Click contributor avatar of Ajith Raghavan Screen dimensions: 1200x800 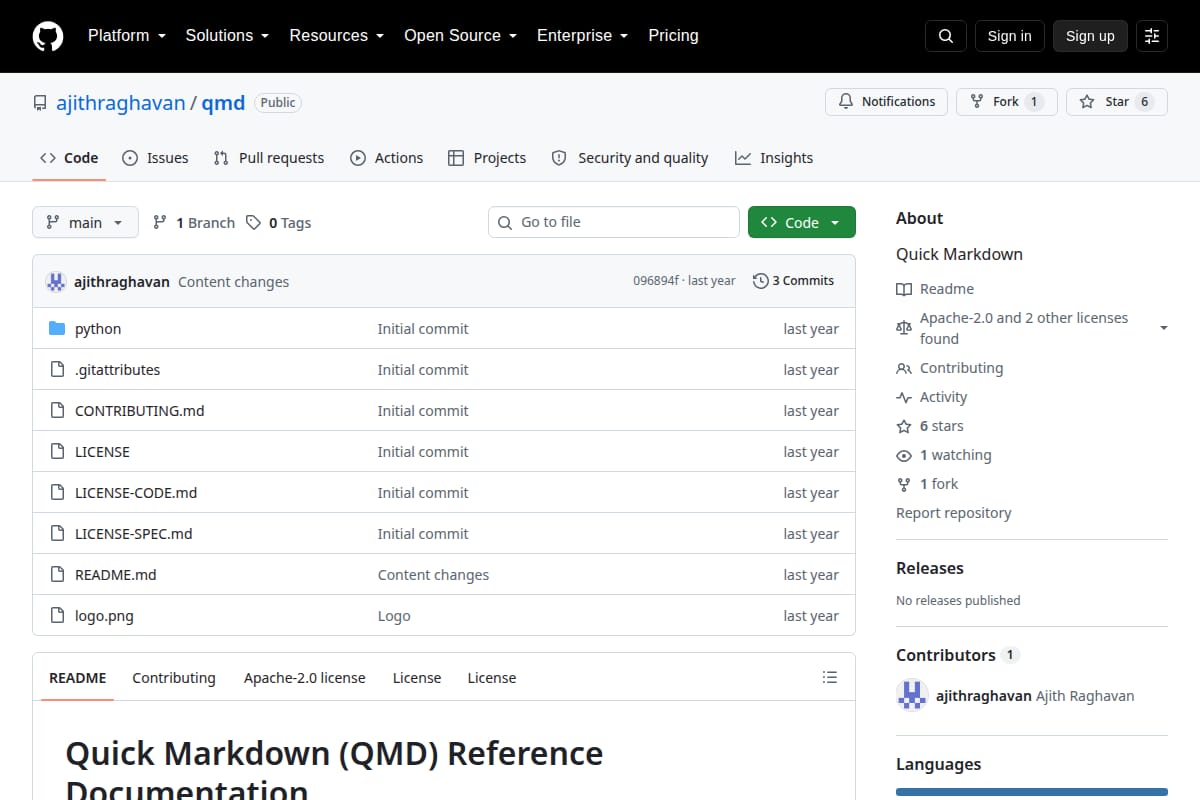912,695
